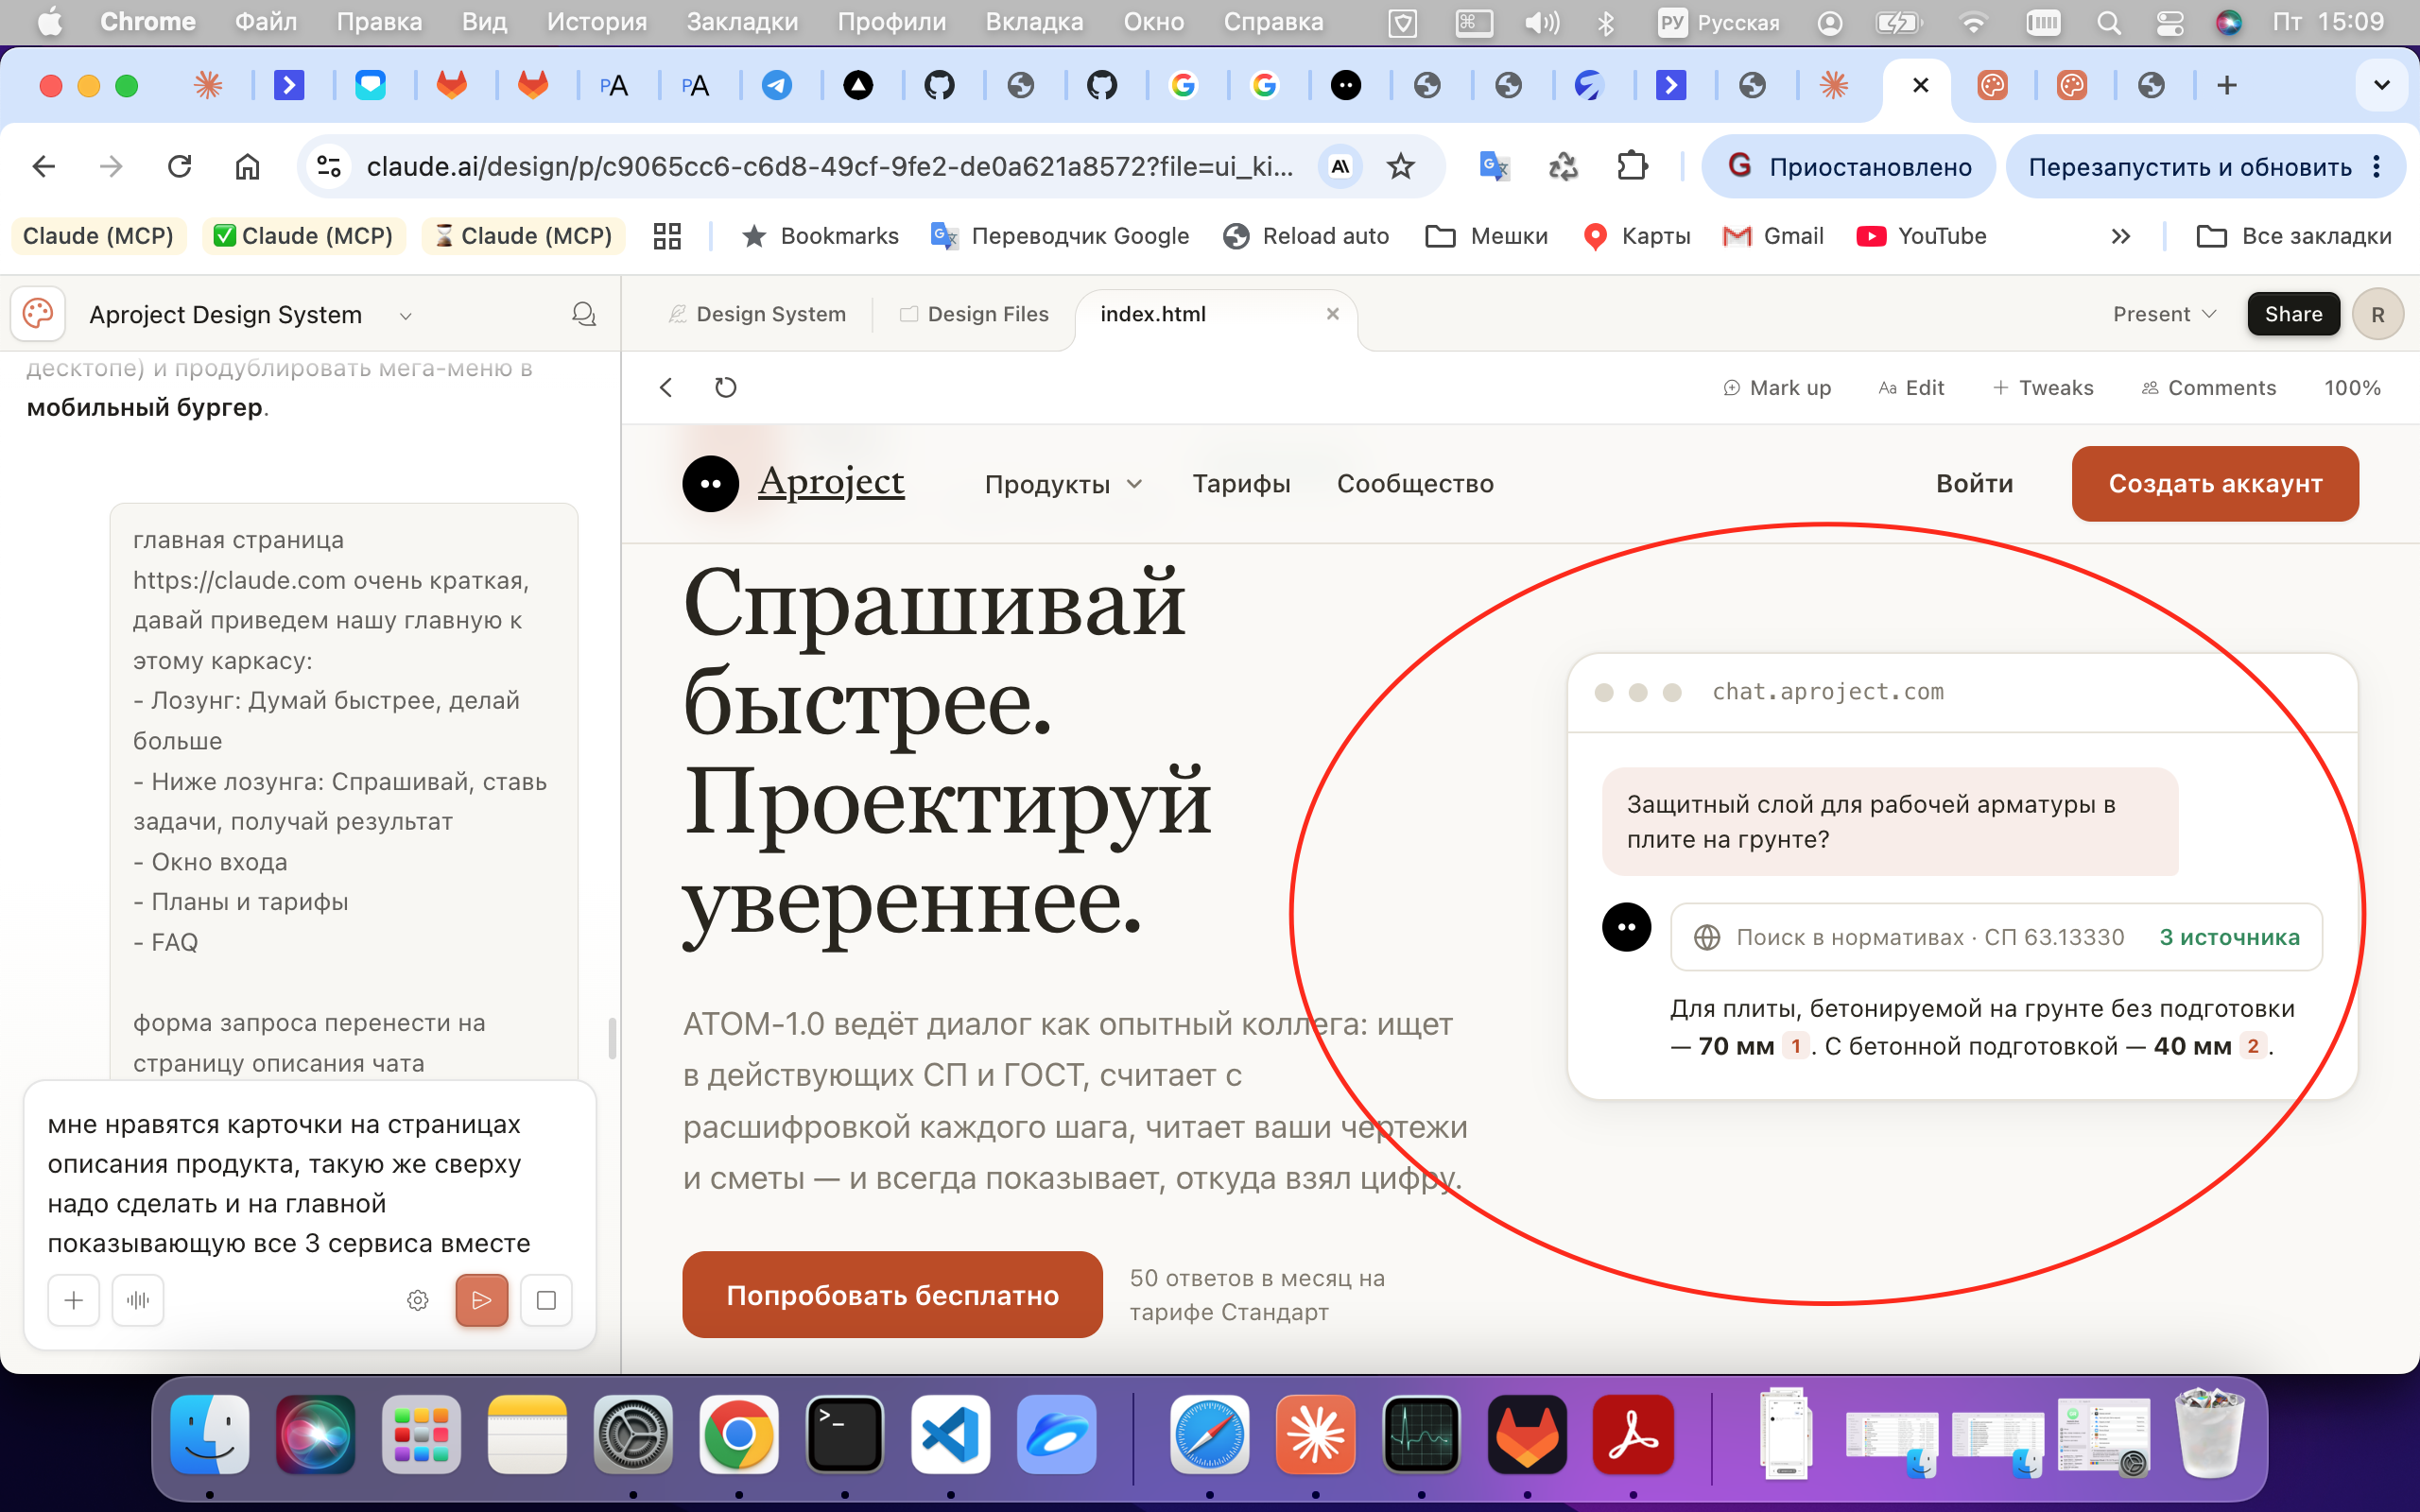Image resolution: width=2420 pixels, height=1512 pixels.
Task: Click the Войти link
Action: coord(1974,484)
